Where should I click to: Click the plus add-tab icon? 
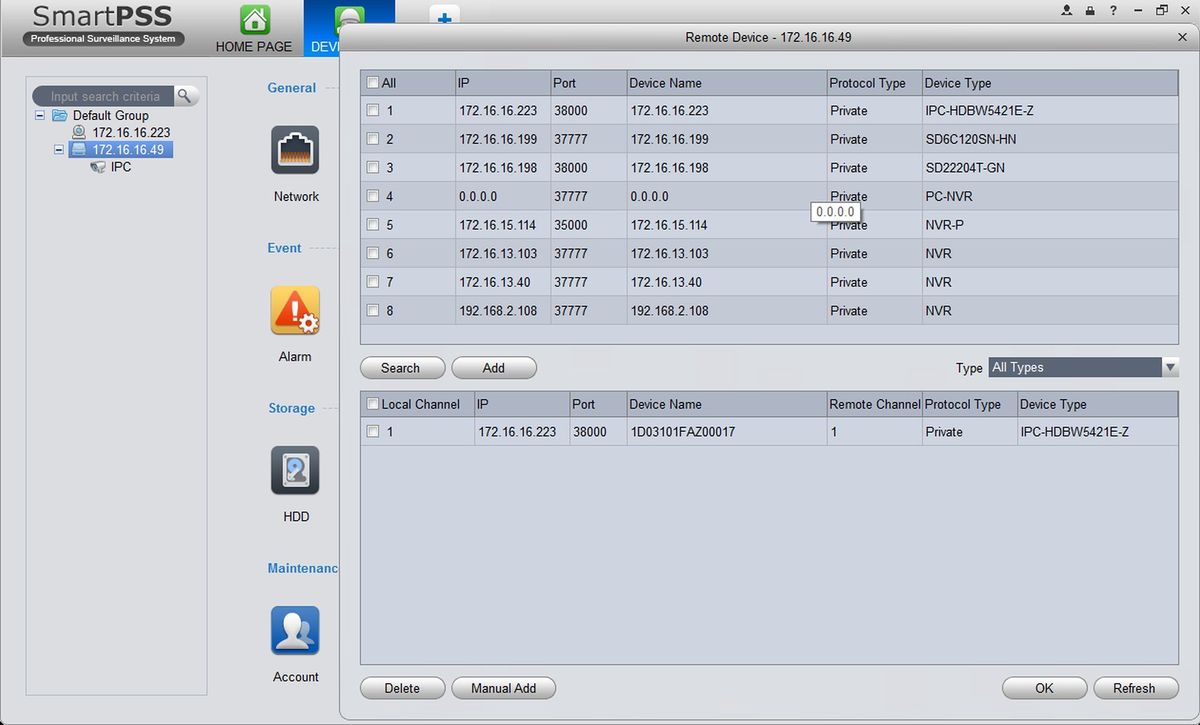[444, 18]
